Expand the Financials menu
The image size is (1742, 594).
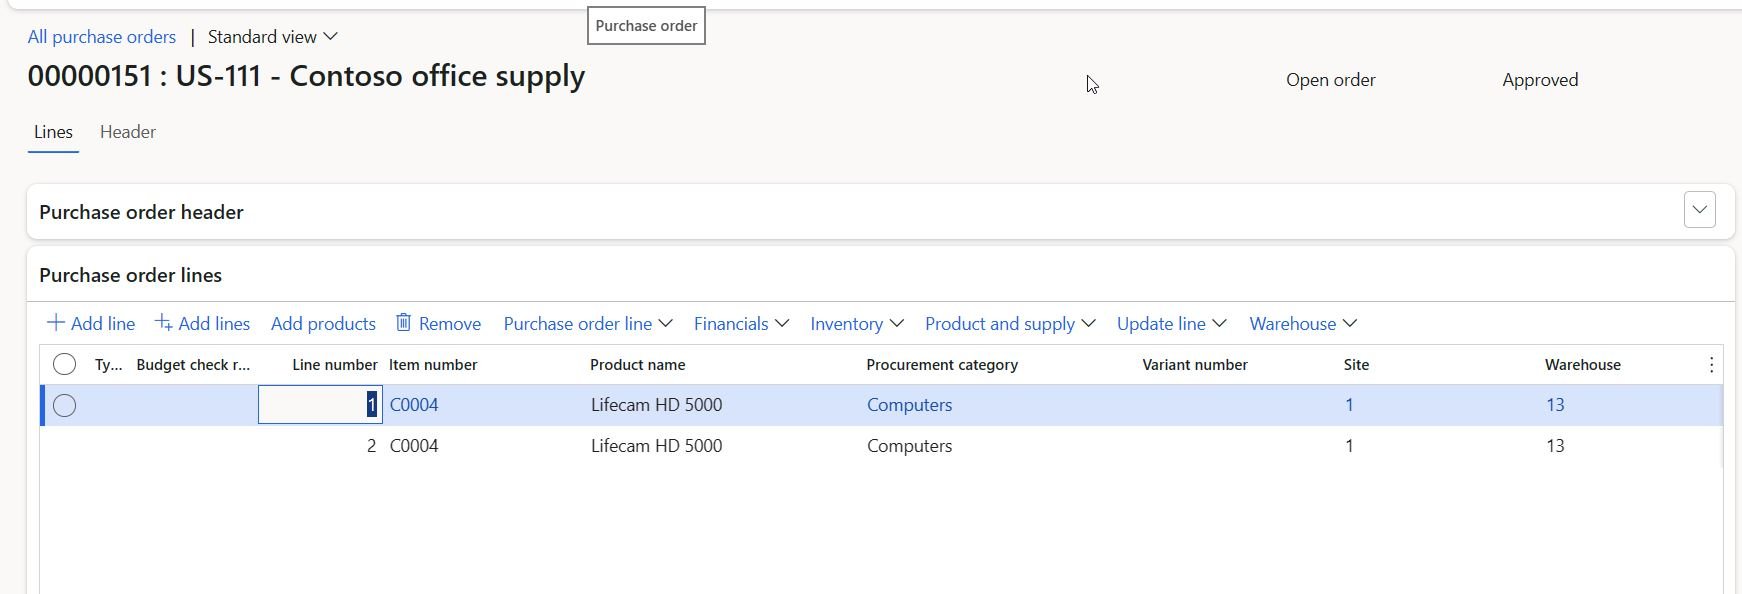[741, 324]
